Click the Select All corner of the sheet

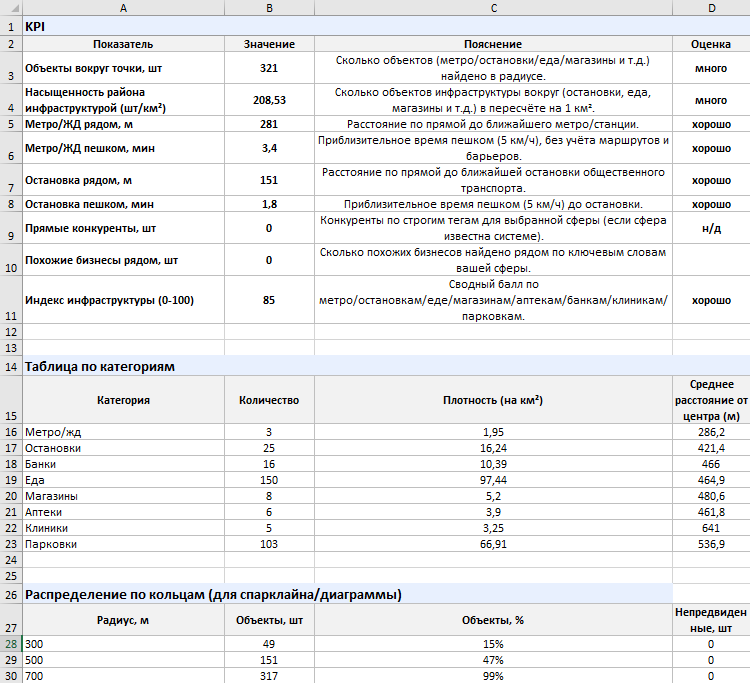10,8
